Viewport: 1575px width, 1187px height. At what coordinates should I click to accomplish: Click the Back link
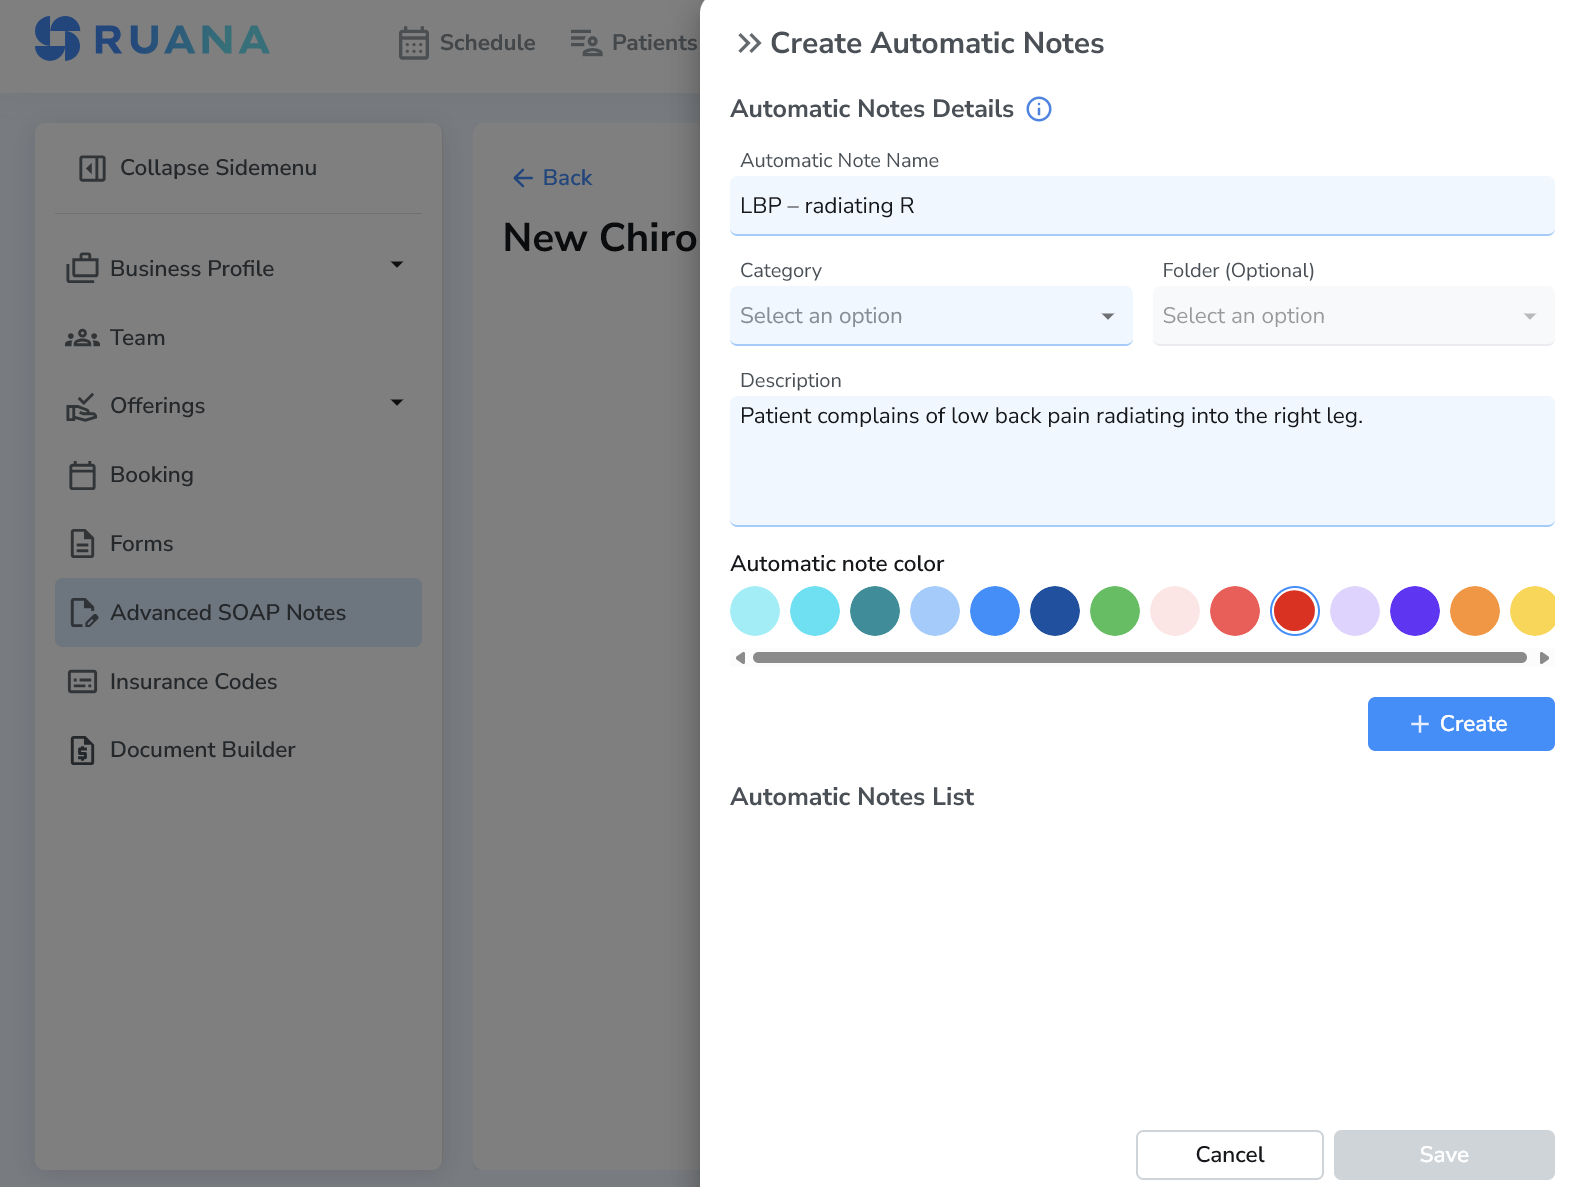(552, 178)
